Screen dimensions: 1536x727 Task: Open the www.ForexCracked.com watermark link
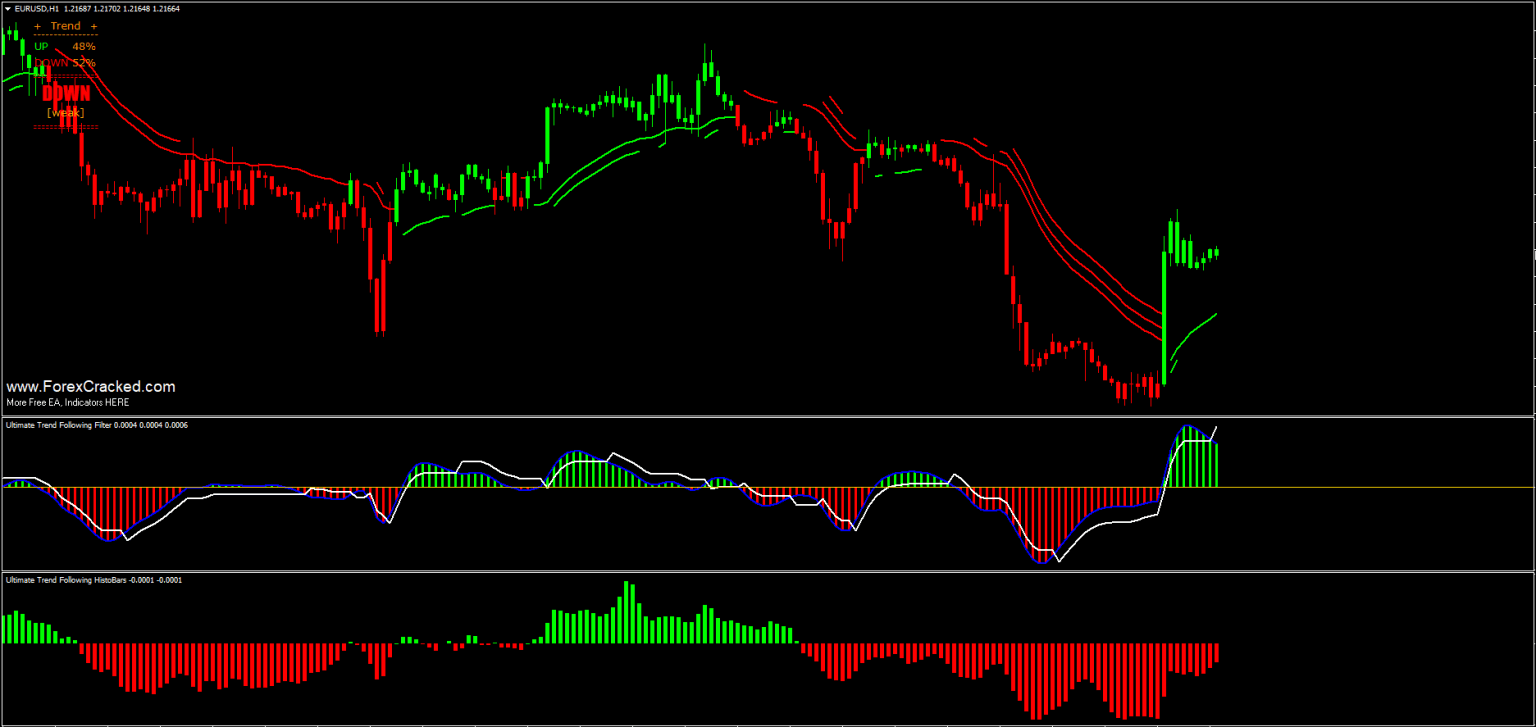tap(89, 386)
